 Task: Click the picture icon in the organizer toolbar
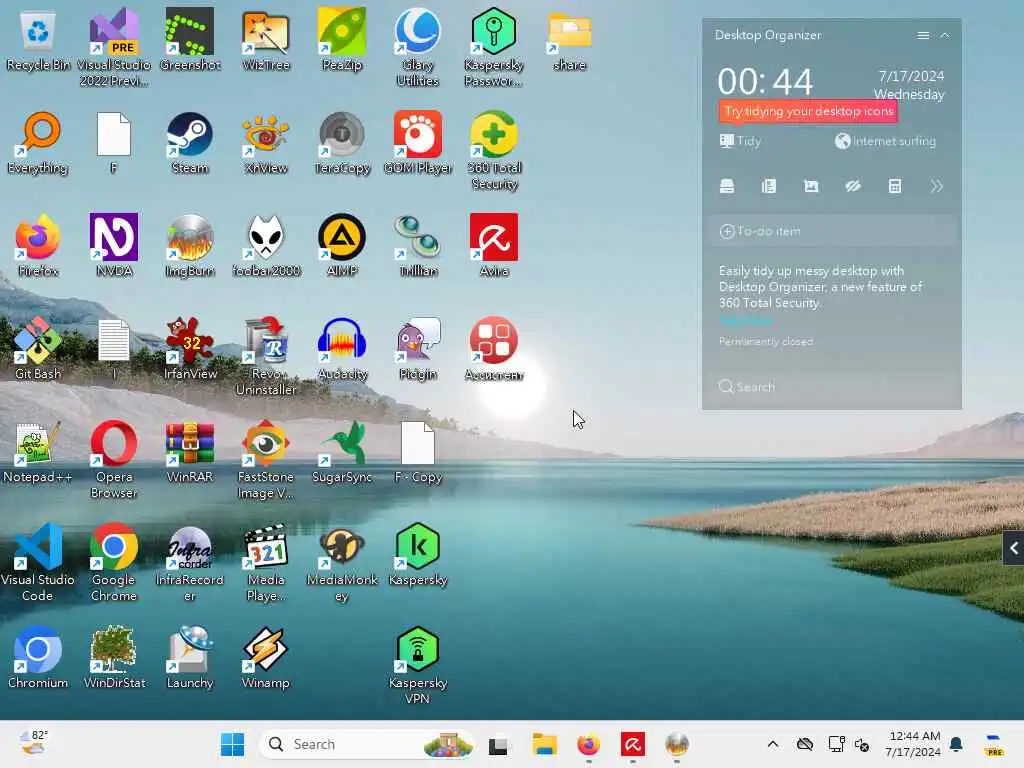pyautogui.click(x=811, y=187)
